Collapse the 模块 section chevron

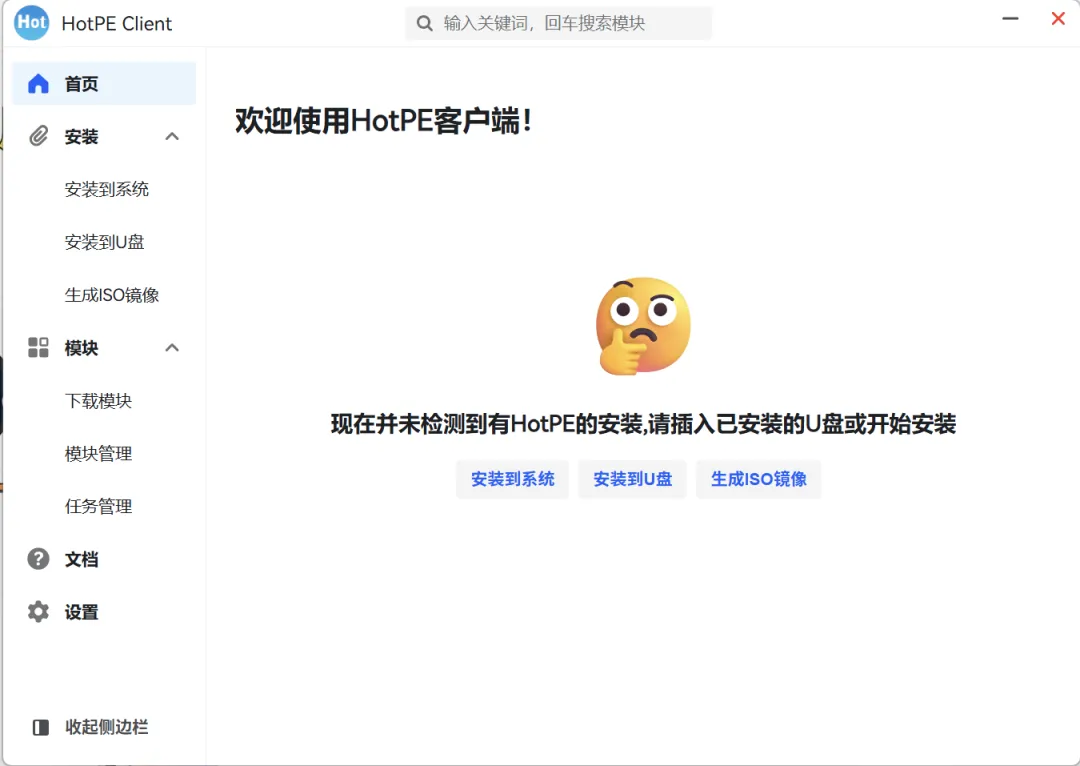(172, 347)
